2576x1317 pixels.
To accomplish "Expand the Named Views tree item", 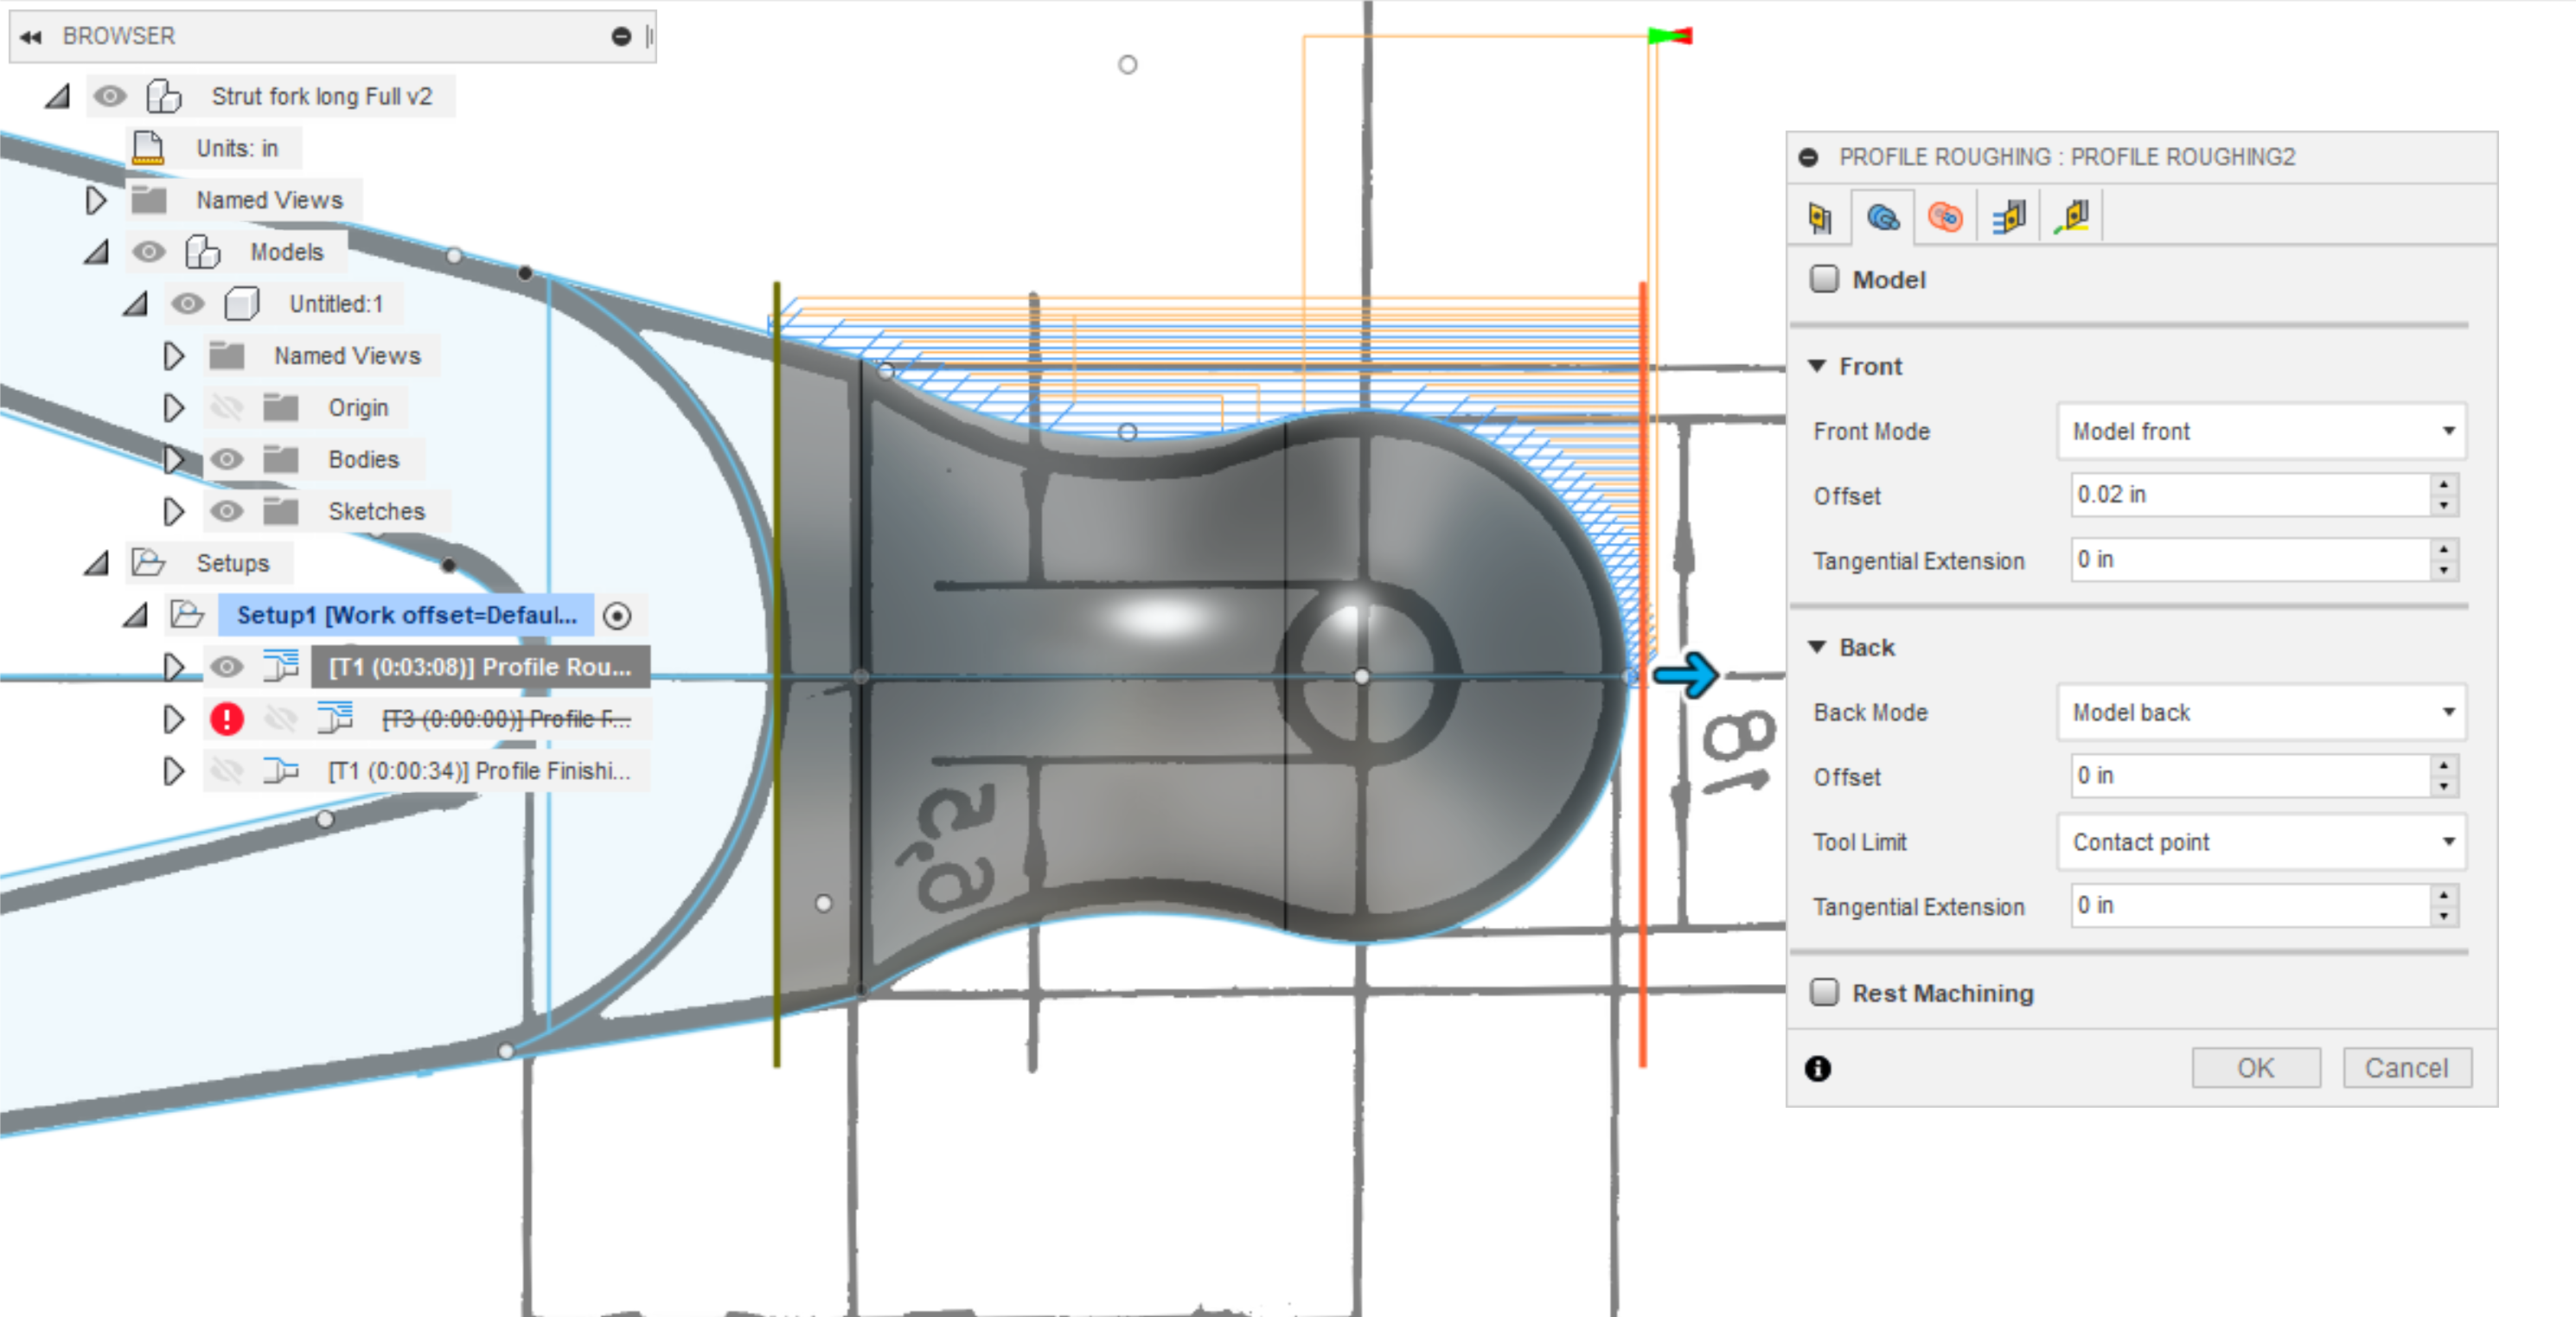I will pos(96,199).
